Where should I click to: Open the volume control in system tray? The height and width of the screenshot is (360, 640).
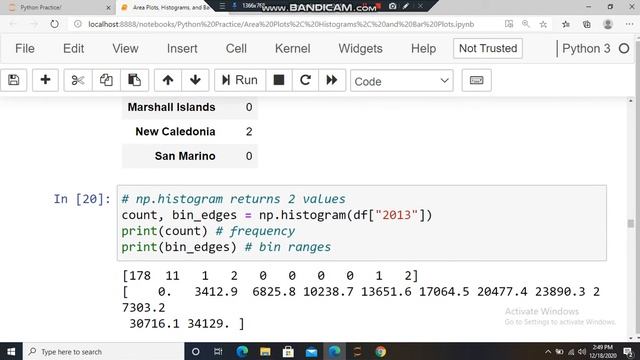click(582, 352)
